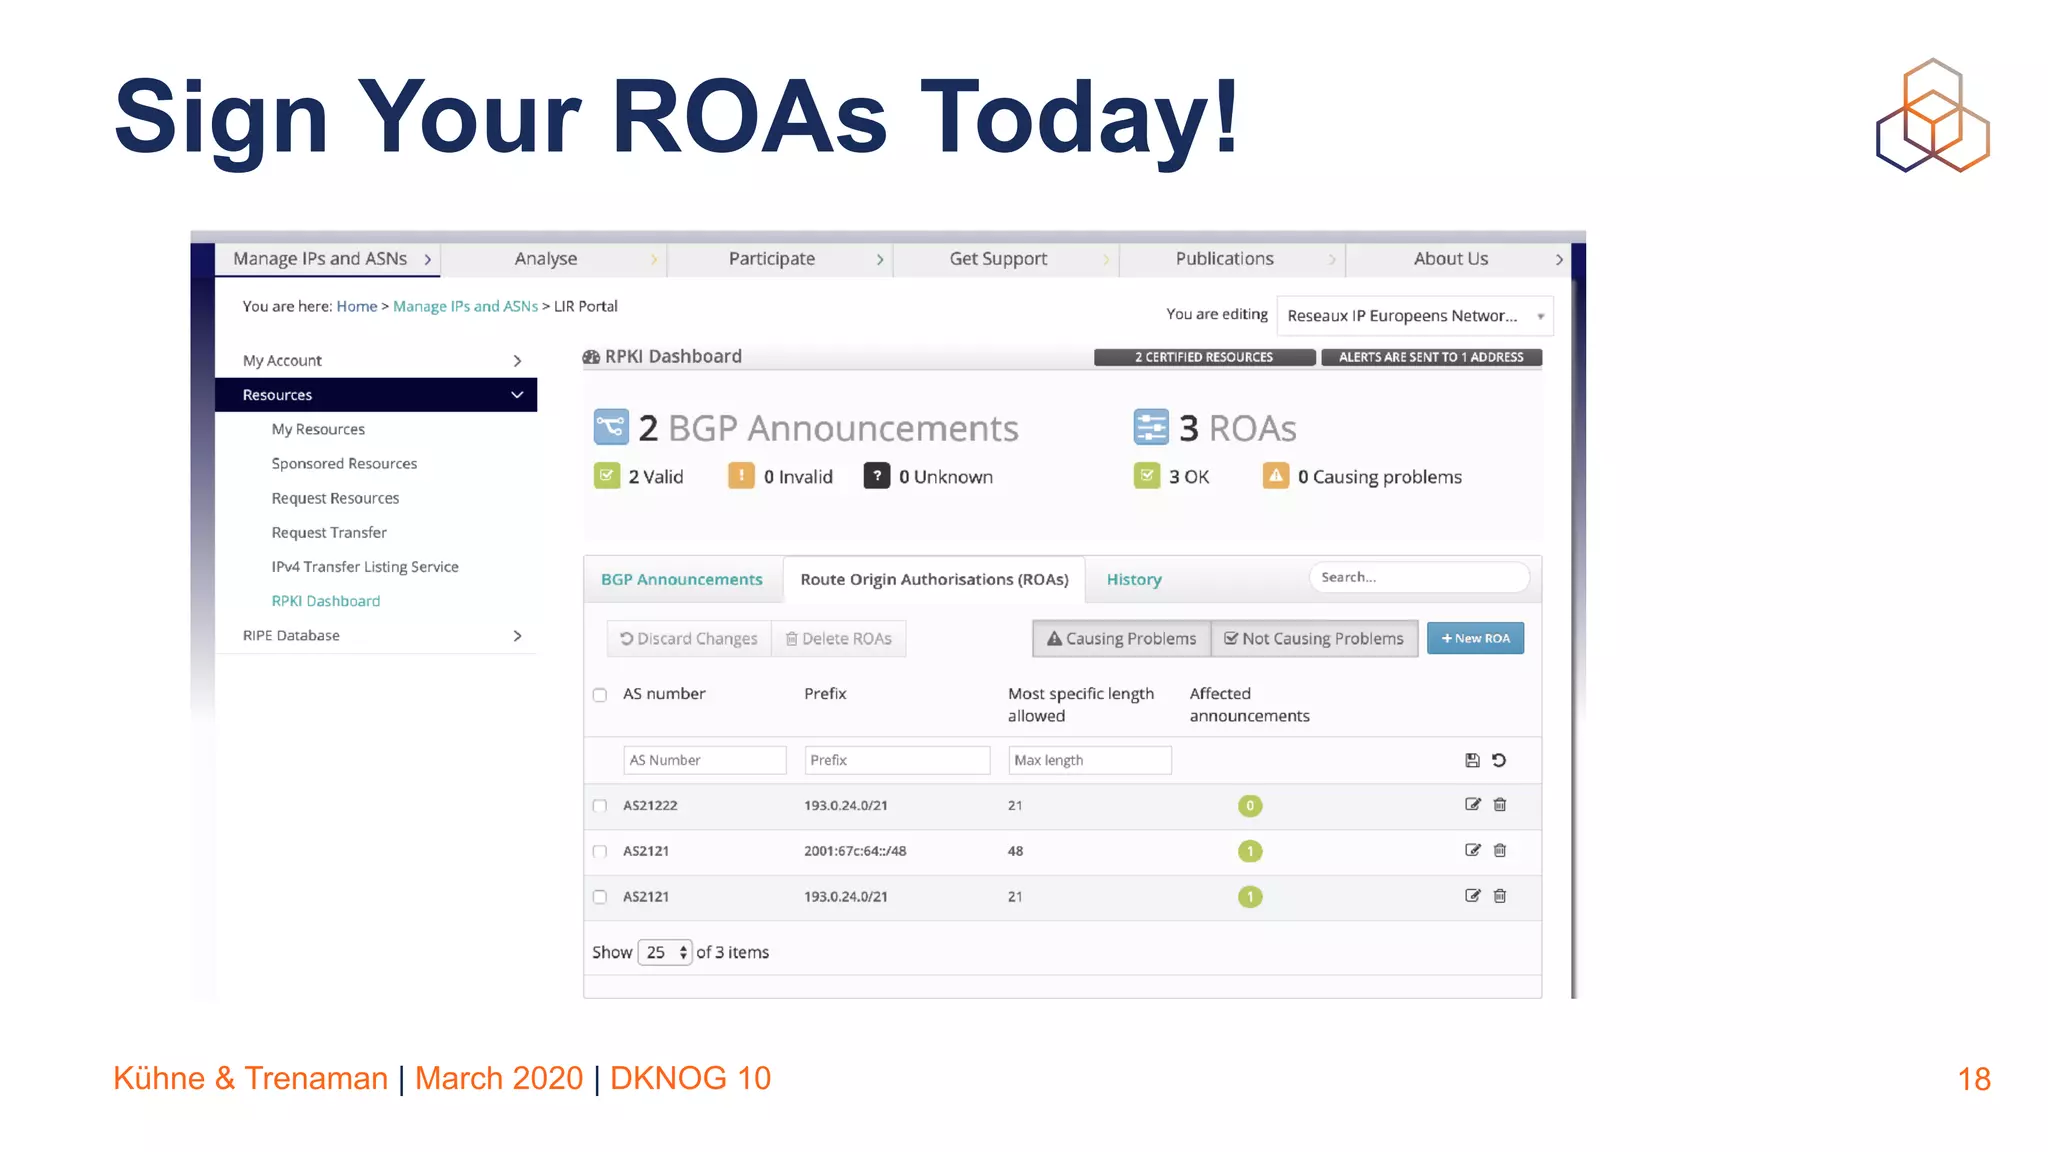Click the green 3 OK check icon
This screenshot has height=1152, width=2048.
[x=1147, y=476]
